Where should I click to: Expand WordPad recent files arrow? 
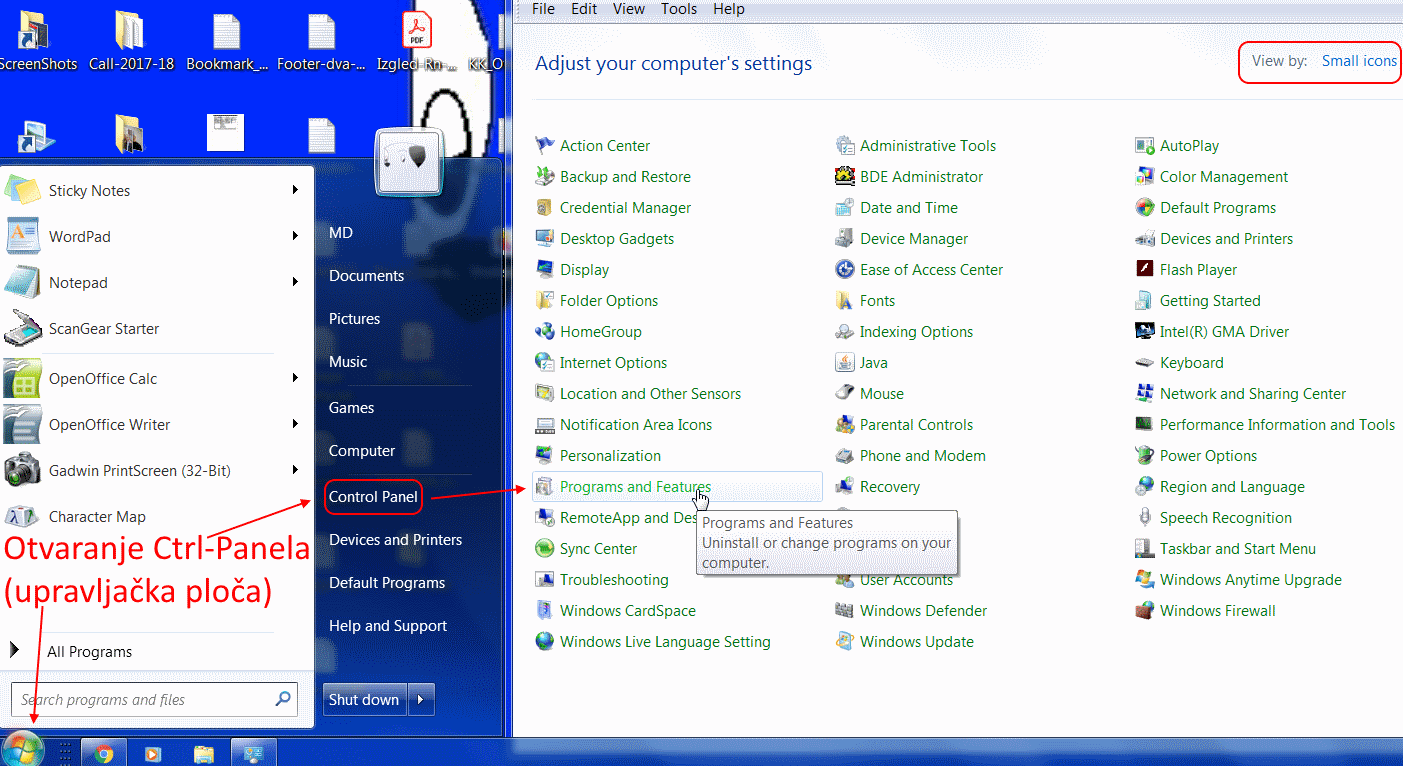pyautogui.click(x=295, y=236)
